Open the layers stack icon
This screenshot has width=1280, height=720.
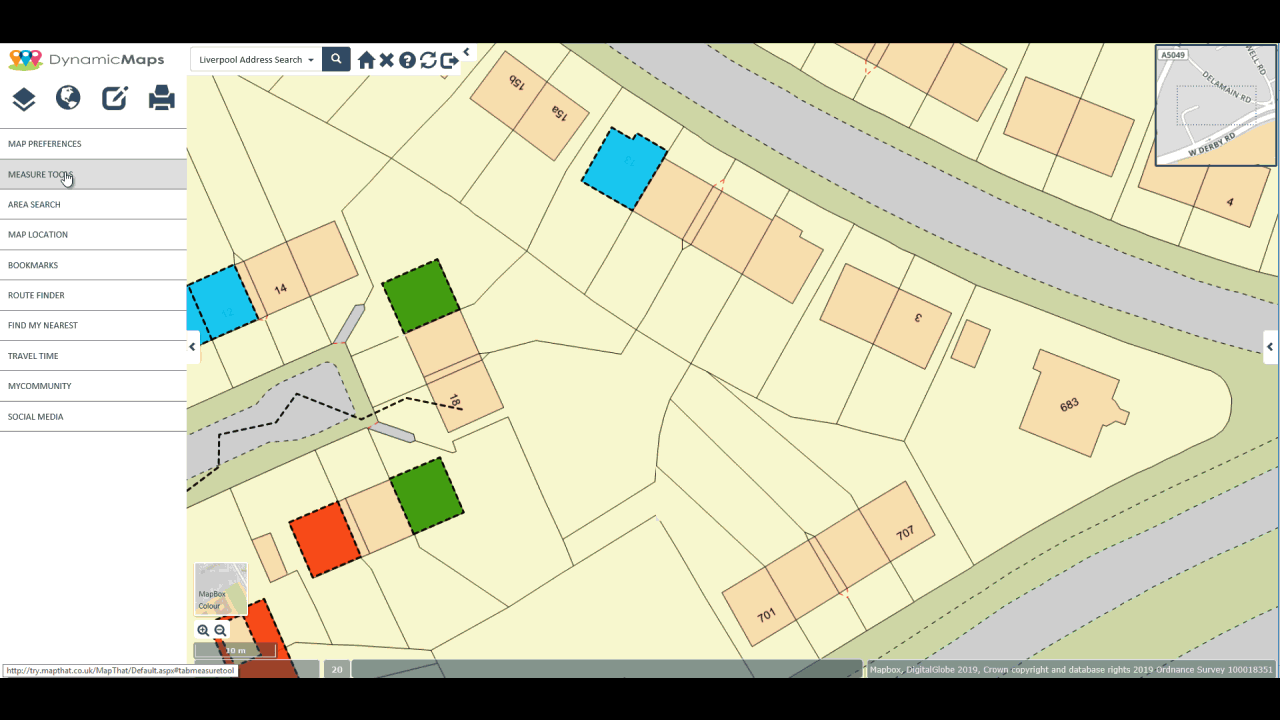[x=24, y=98]
